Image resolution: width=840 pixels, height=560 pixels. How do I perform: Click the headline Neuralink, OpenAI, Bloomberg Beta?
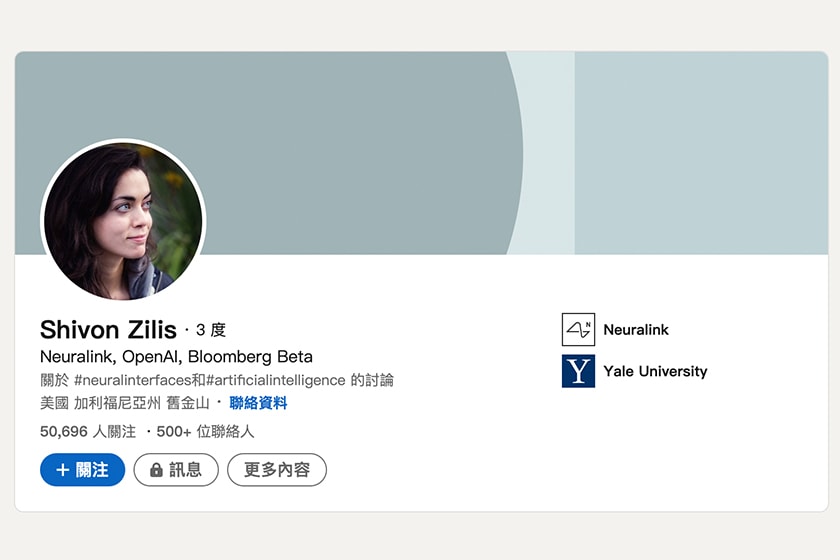[x=176, y=356]
